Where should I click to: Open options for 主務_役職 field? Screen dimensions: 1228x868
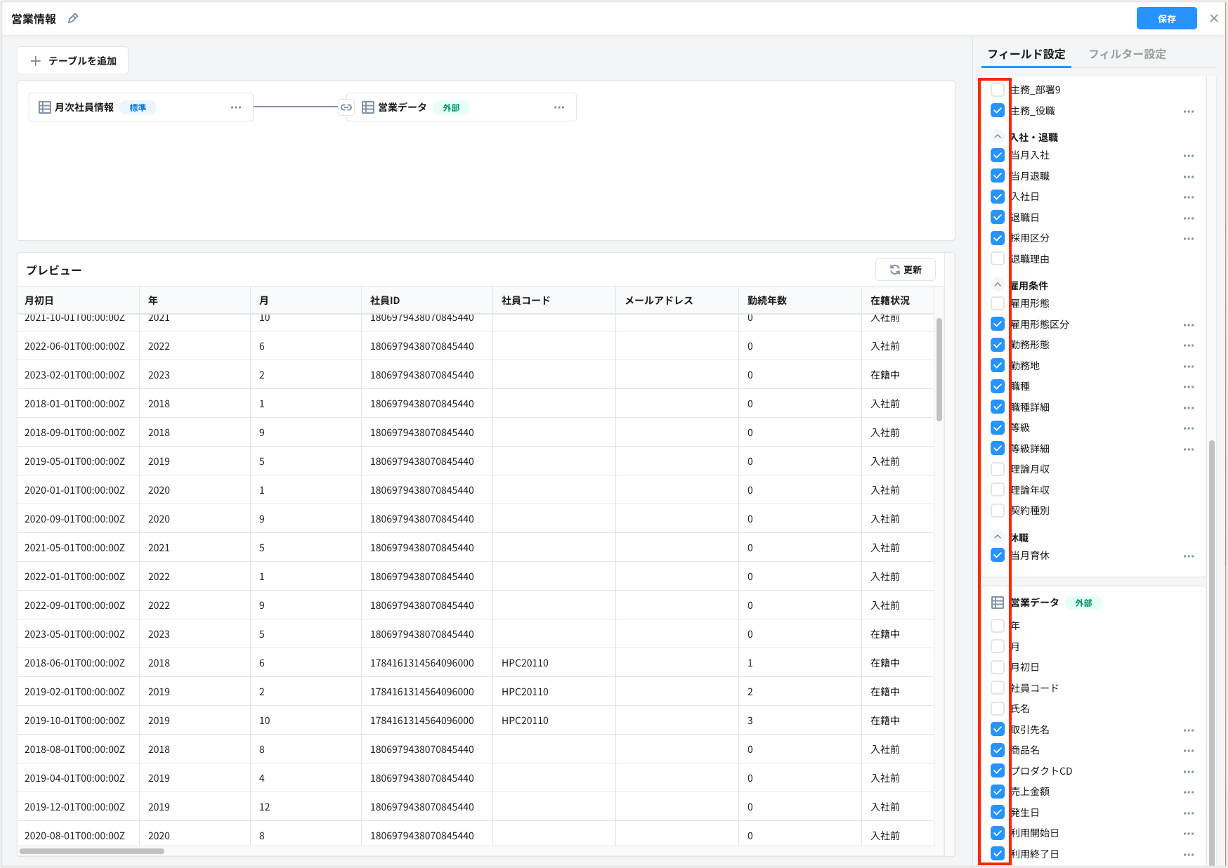pyautogui.click(x=1188, y=112)
